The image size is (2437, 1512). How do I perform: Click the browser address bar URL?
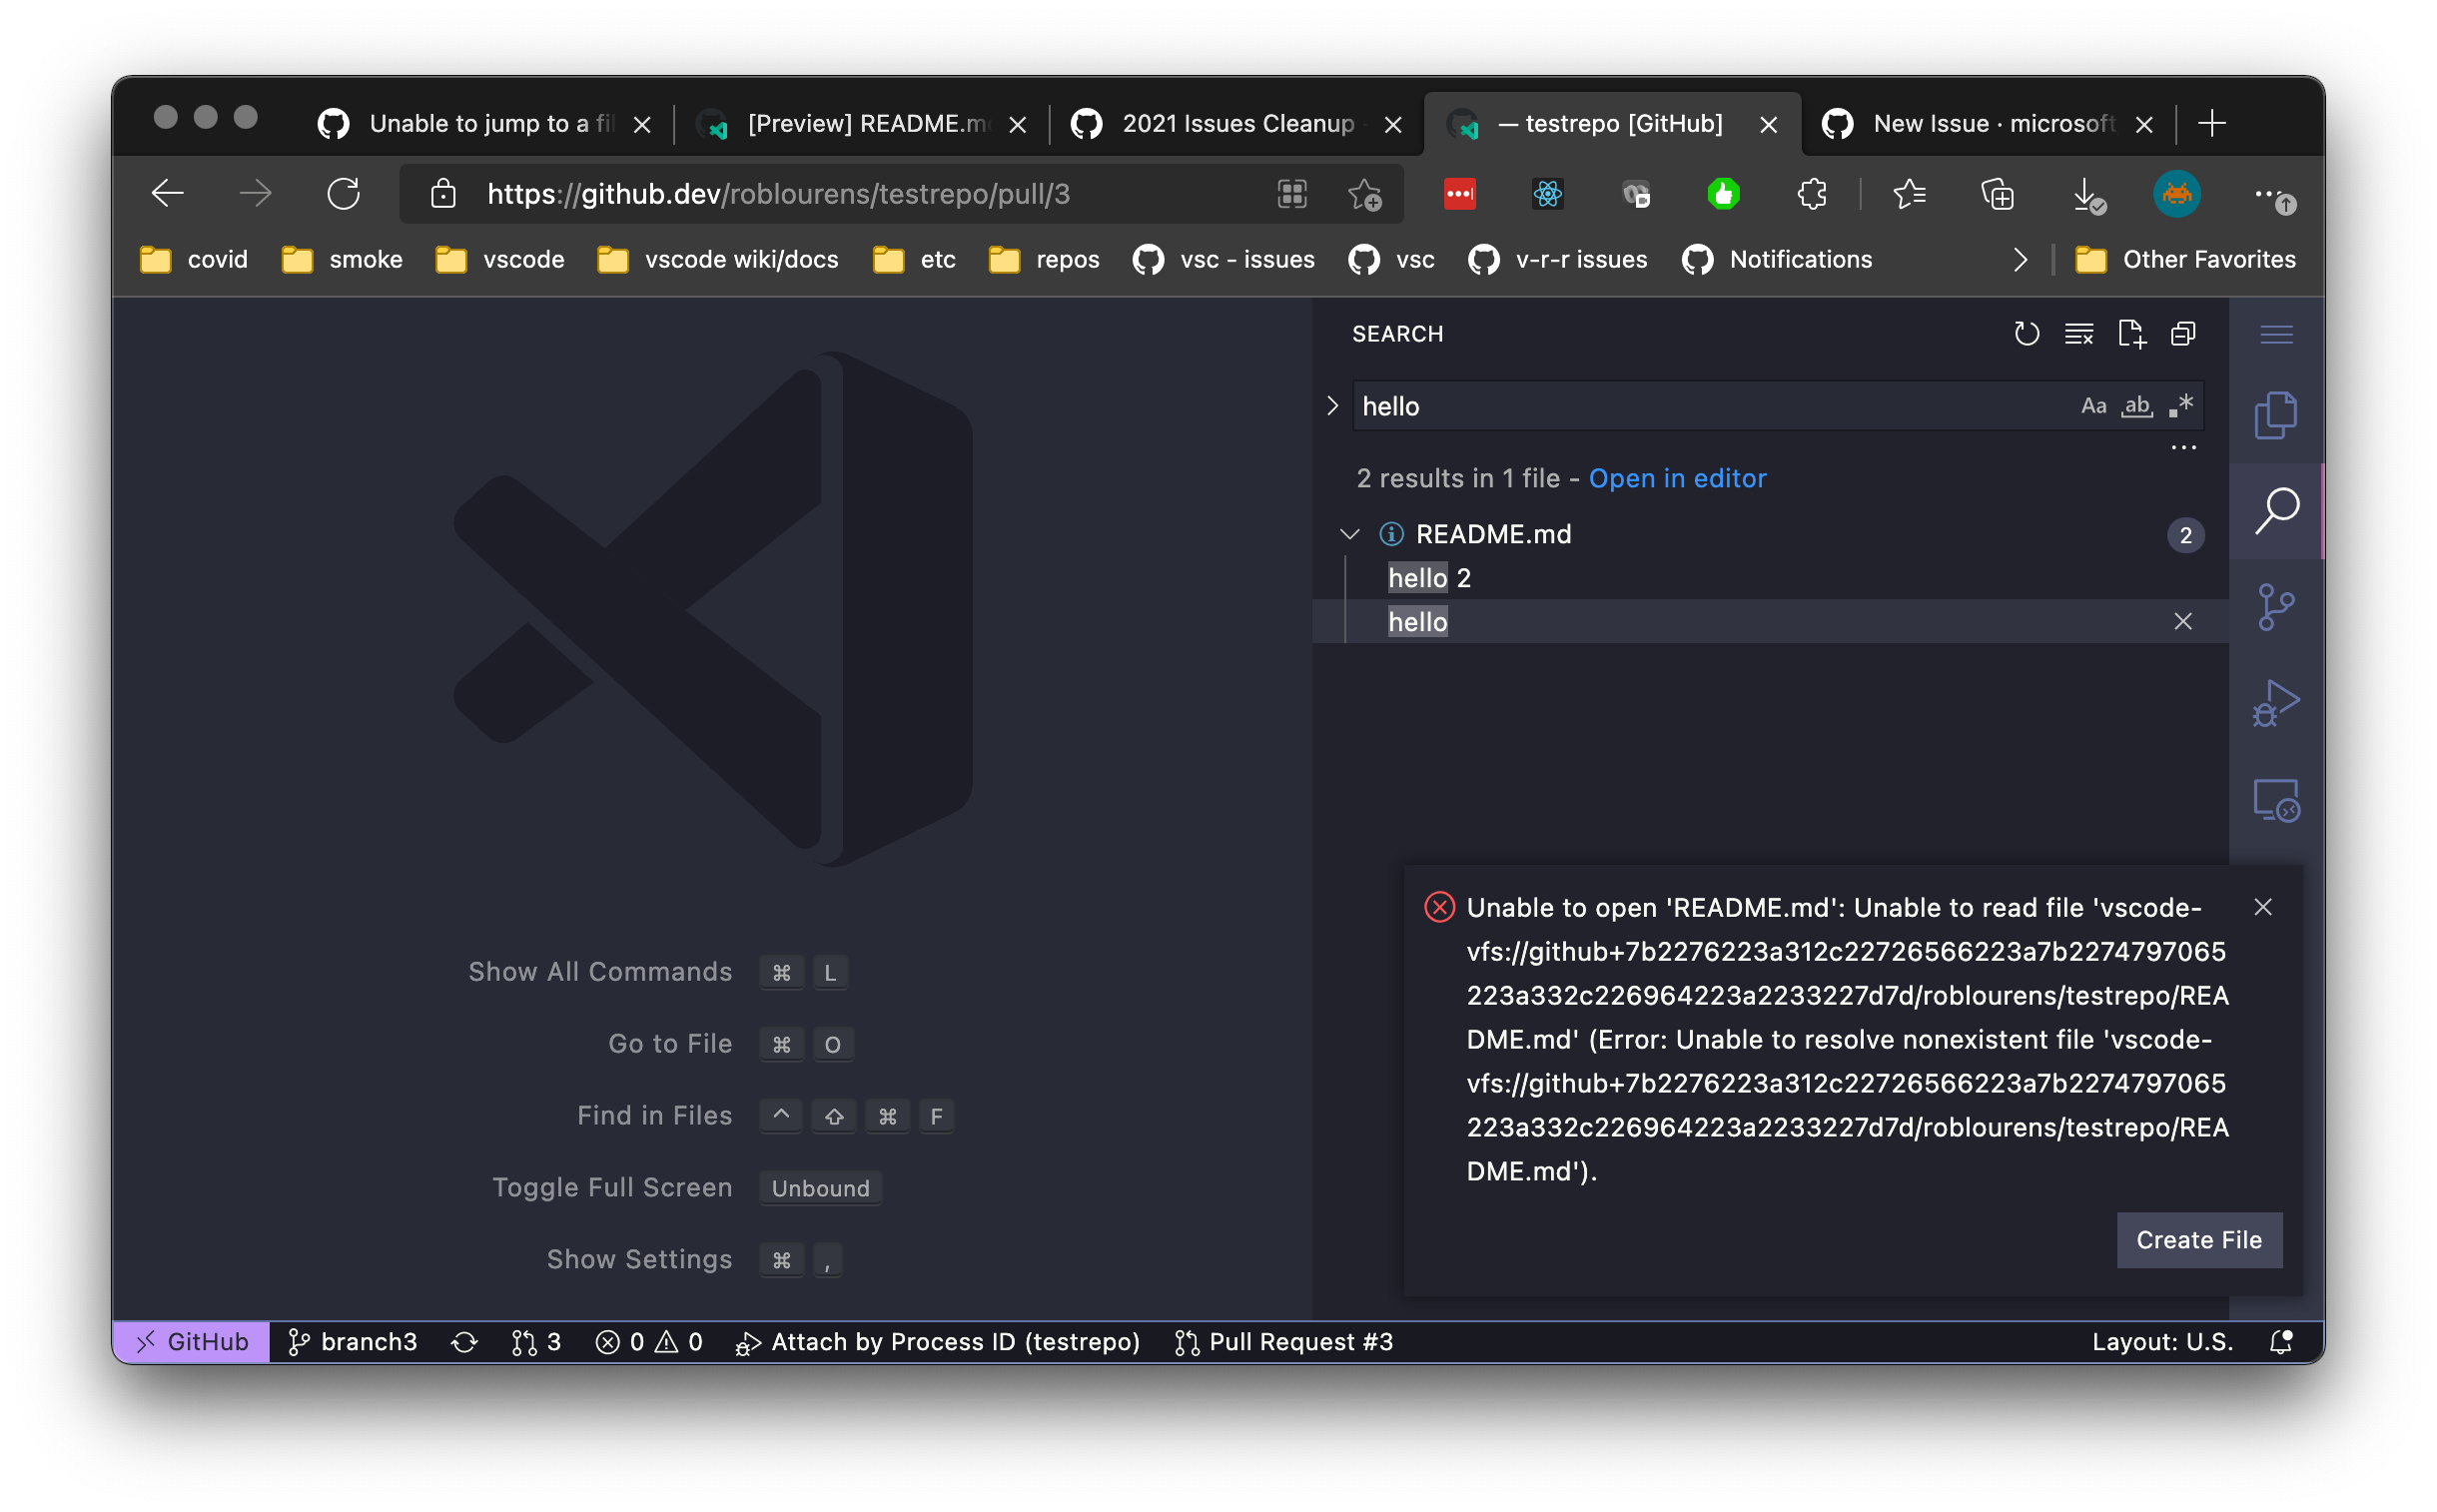(x=777, y=194)
